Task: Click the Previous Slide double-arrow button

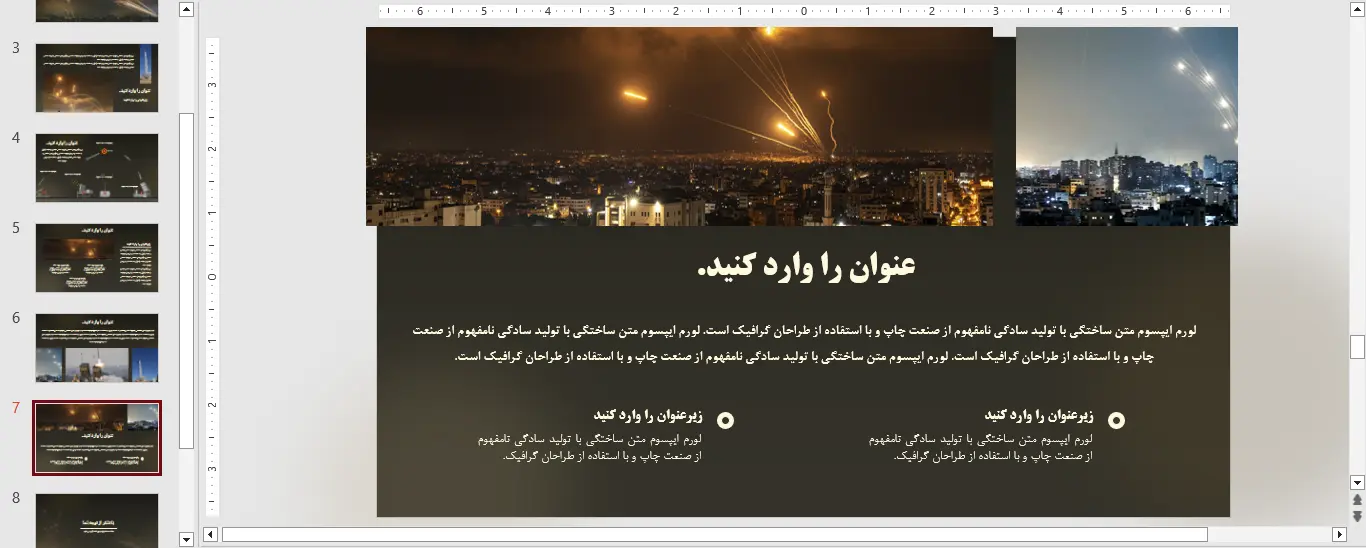Action: click(x=1357, y=499)
